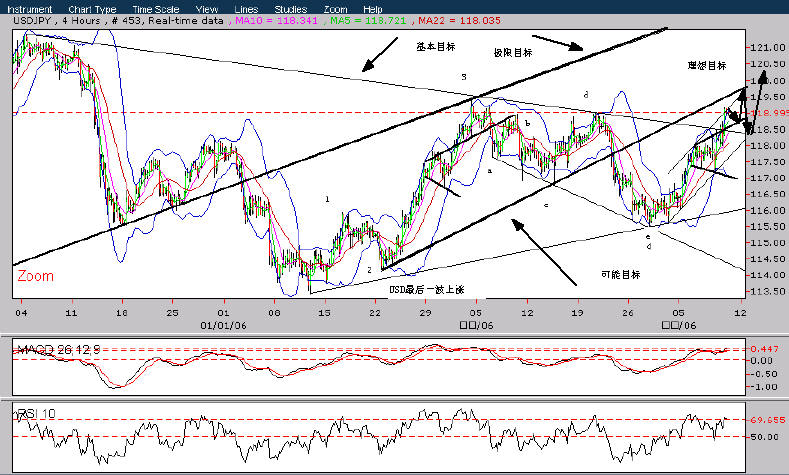Click the red Zoom link on chart
789x475 pixels.
click(35, 276)
